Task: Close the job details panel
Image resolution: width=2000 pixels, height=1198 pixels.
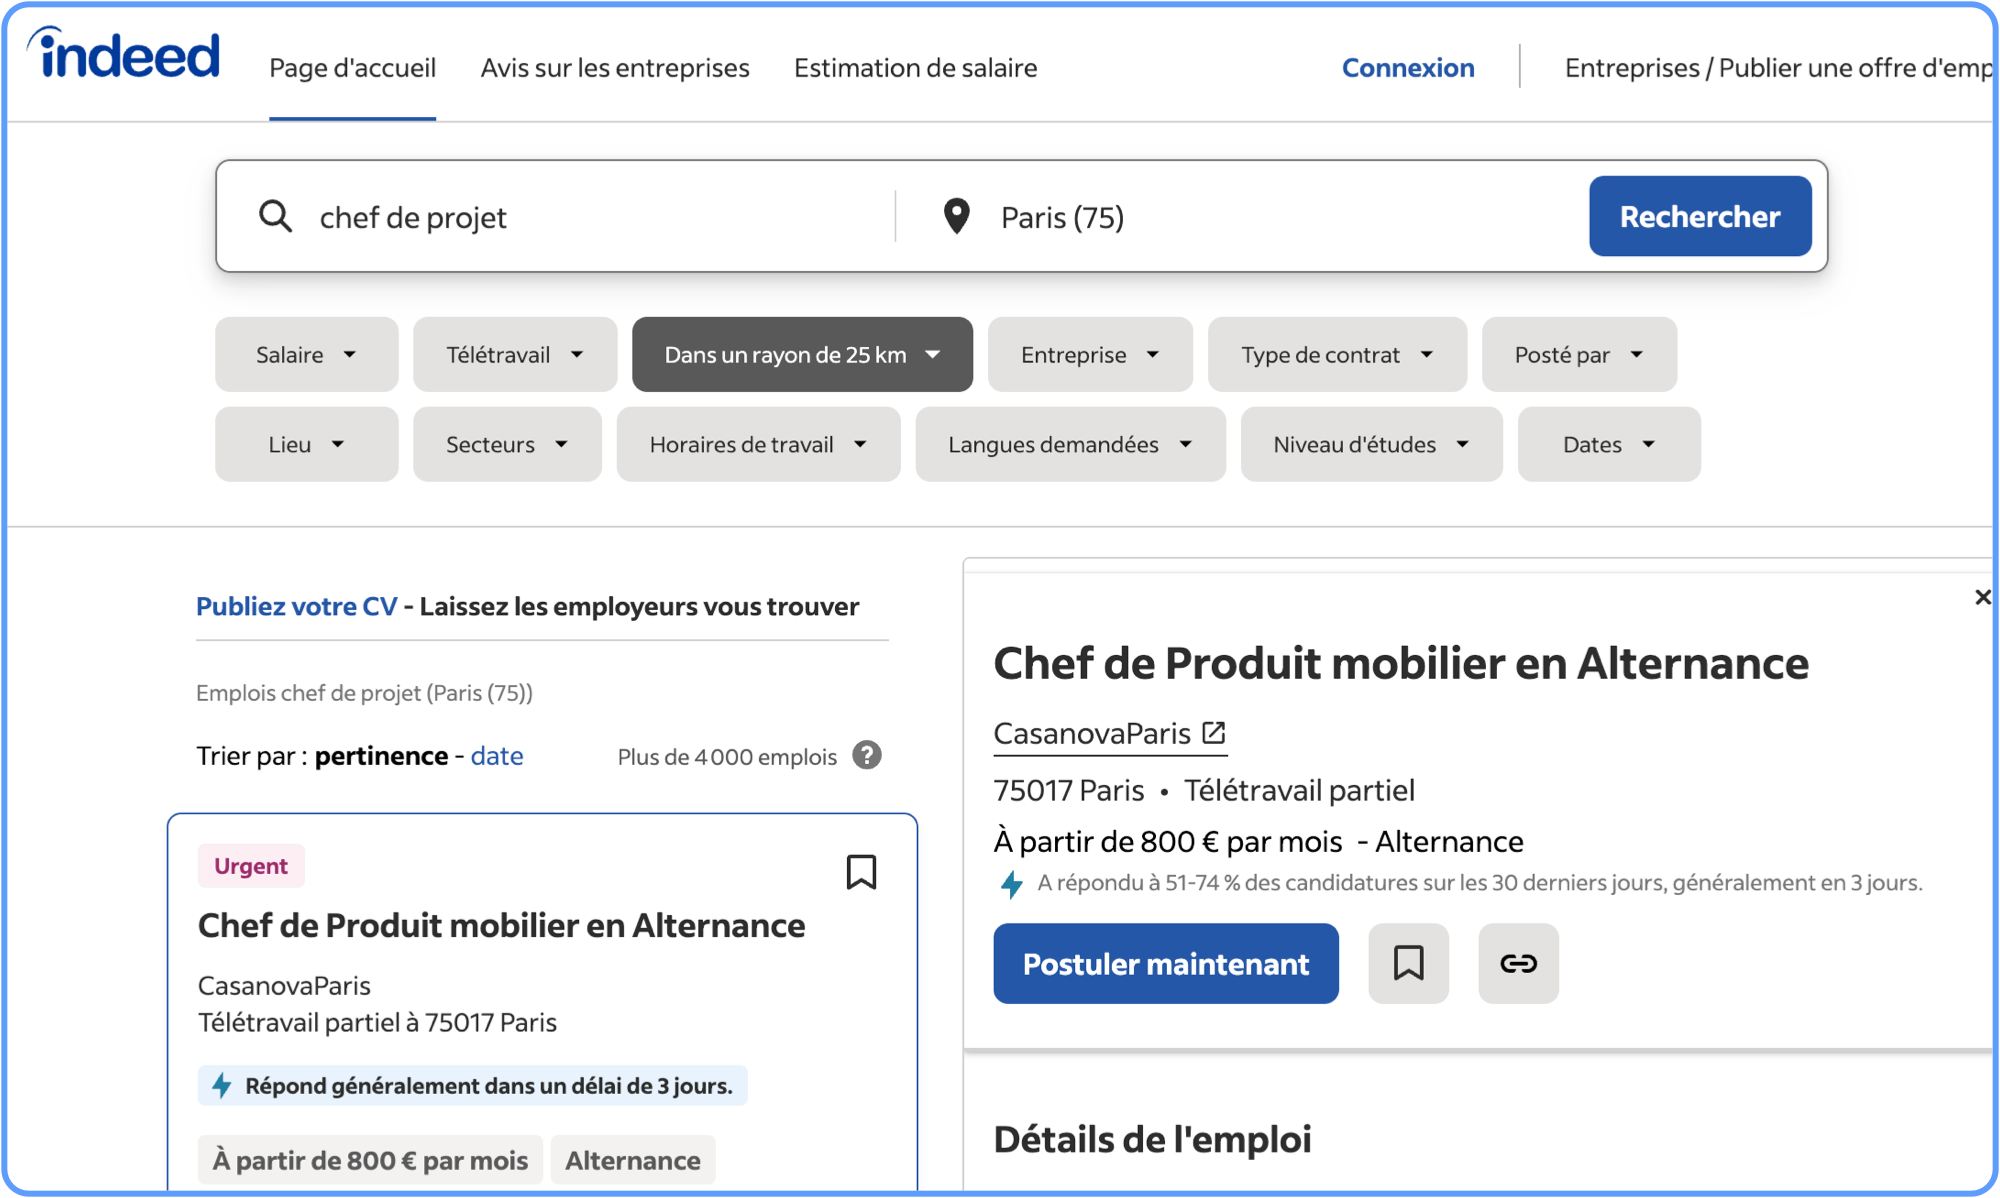Action: (1982, 597)
